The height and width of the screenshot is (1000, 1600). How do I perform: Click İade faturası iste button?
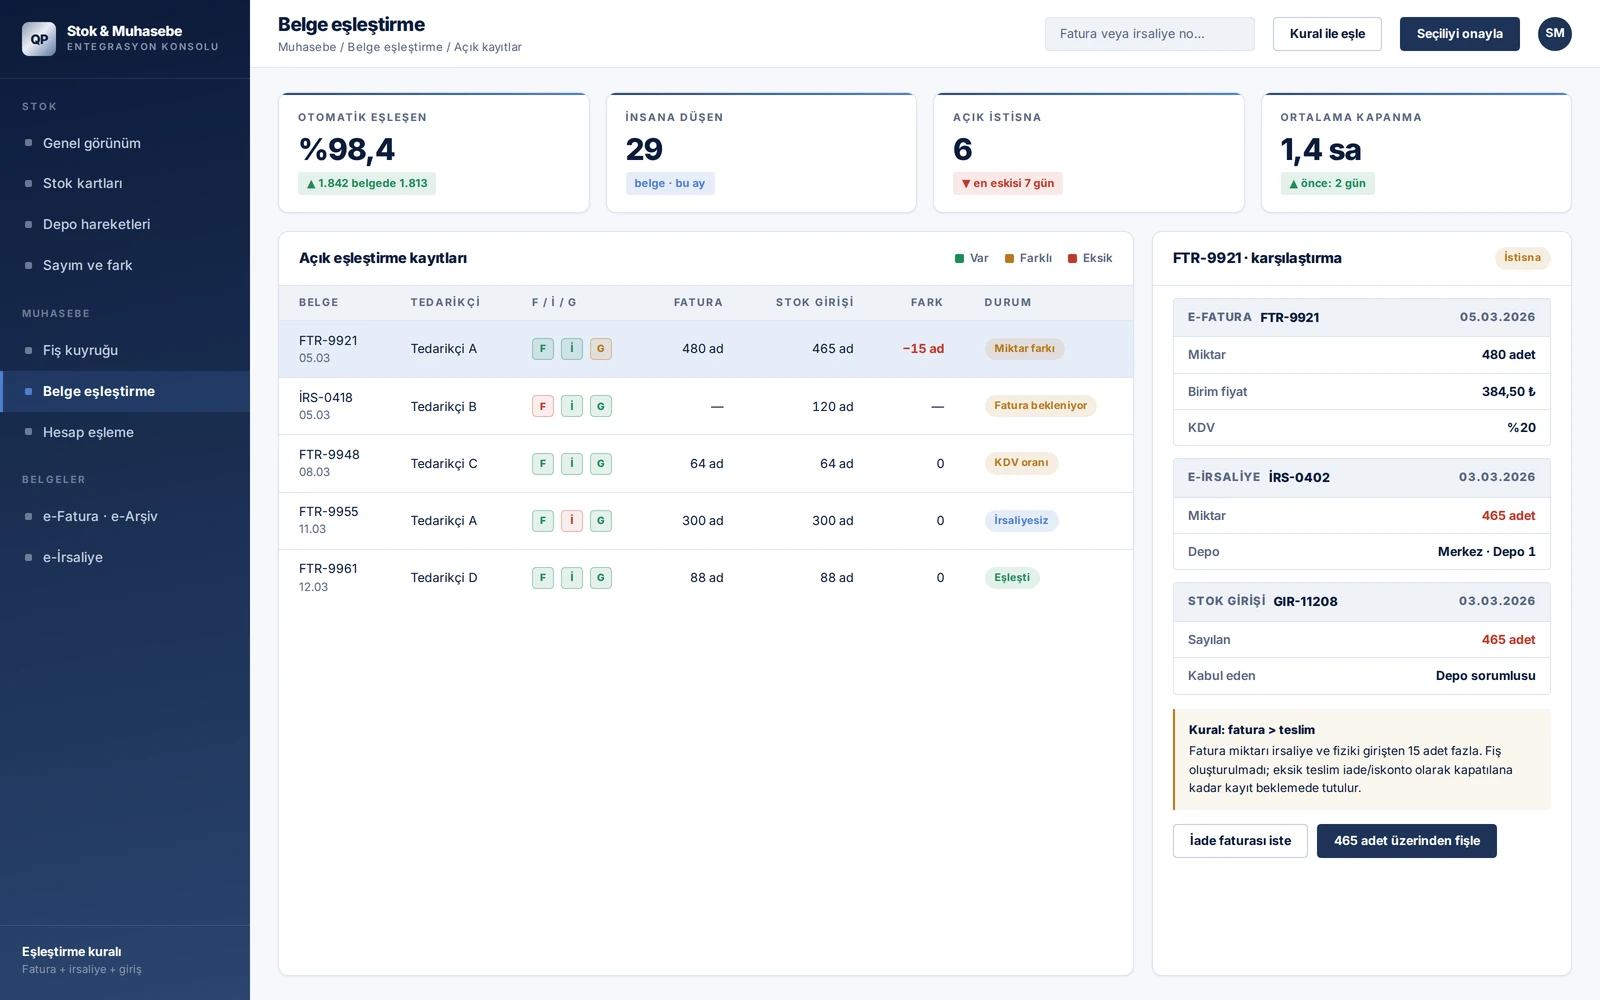coord(1240,841)
